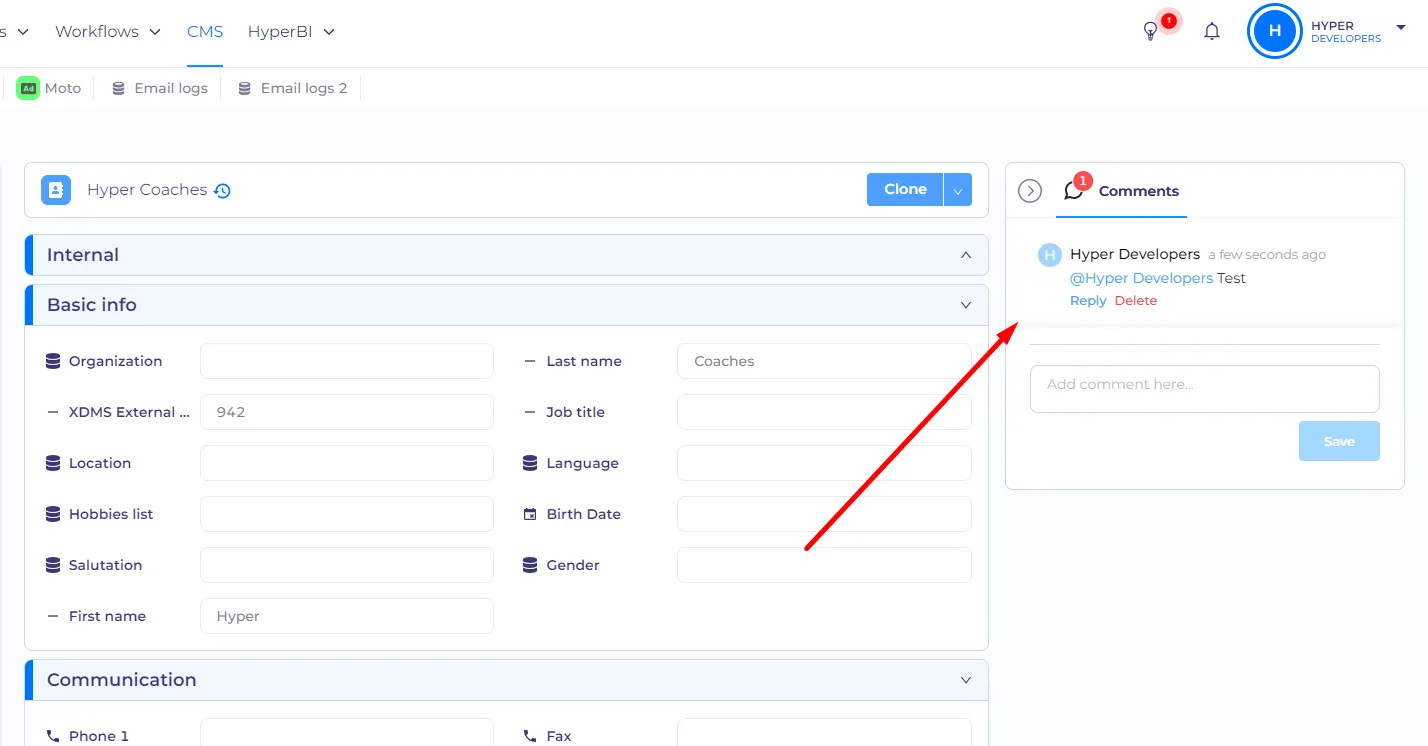The image size is (1428, 746).
Task: Open the HyperBI dropdown menu
Action: [x=291, y=32]
